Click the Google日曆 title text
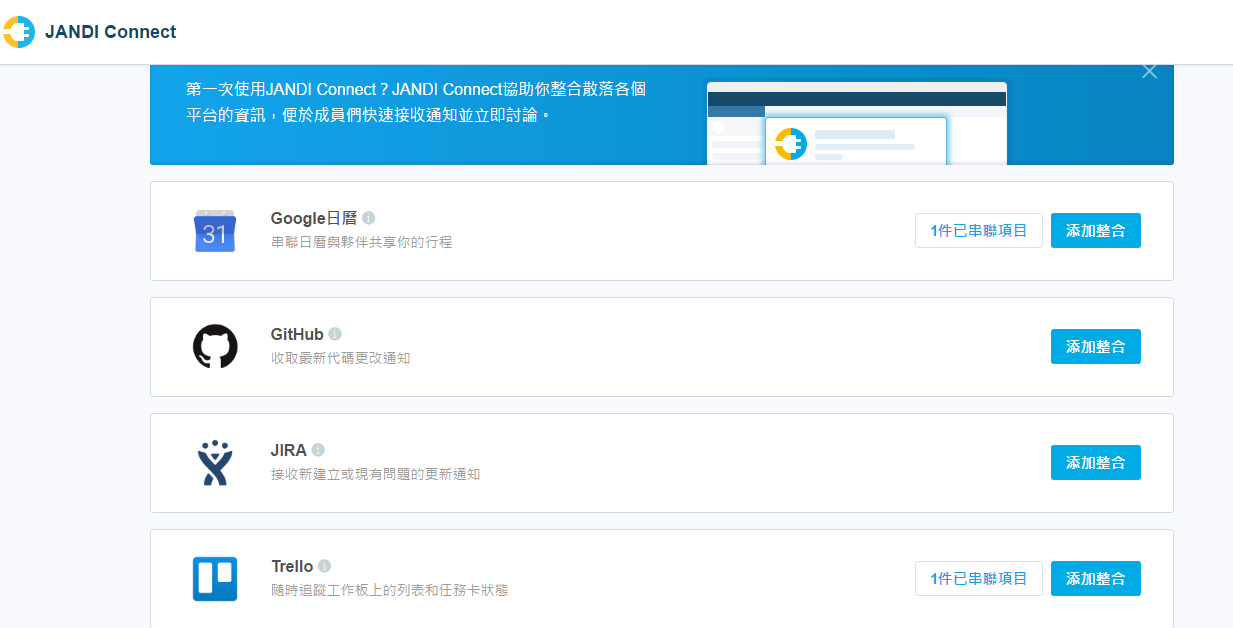The height and width of the screenshot is (628, 1233). 314,218
